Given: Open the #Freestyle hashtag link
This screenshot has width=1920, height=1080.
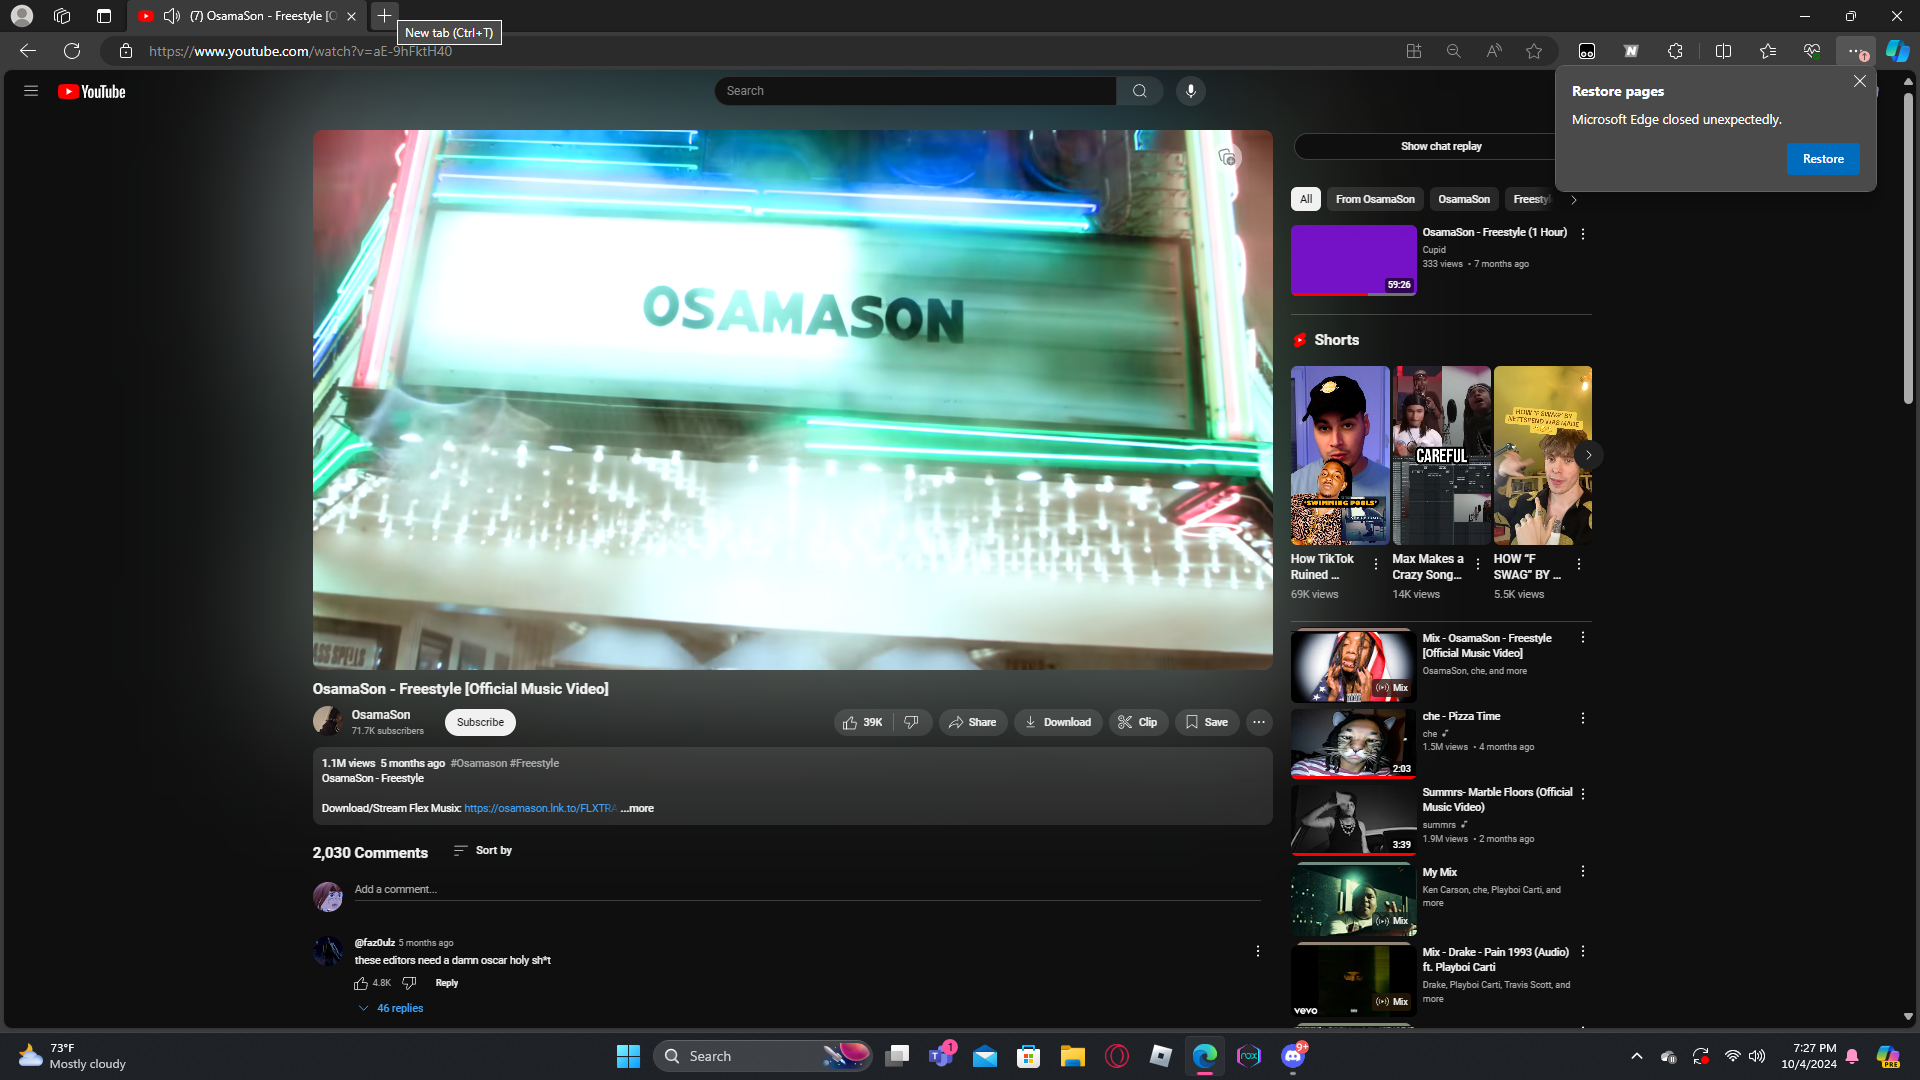Looking at the screenshot, I should coord(534,763).
